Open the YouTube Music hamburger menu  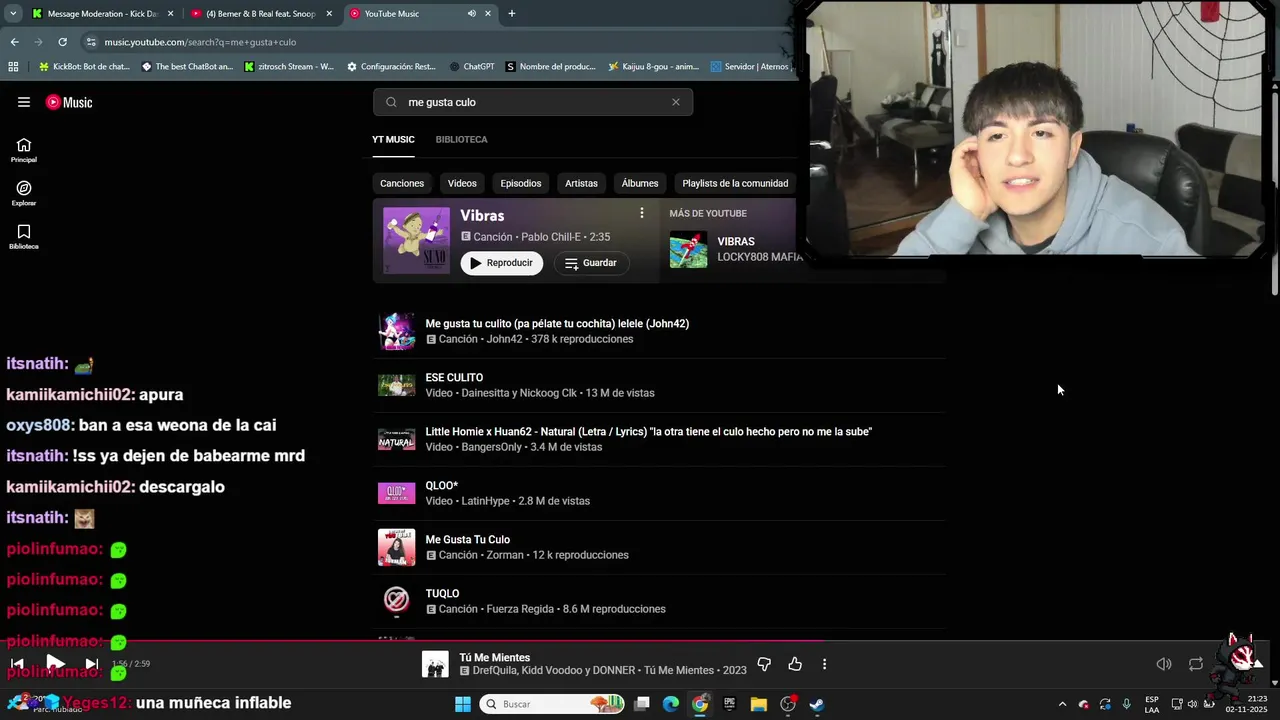24,102
